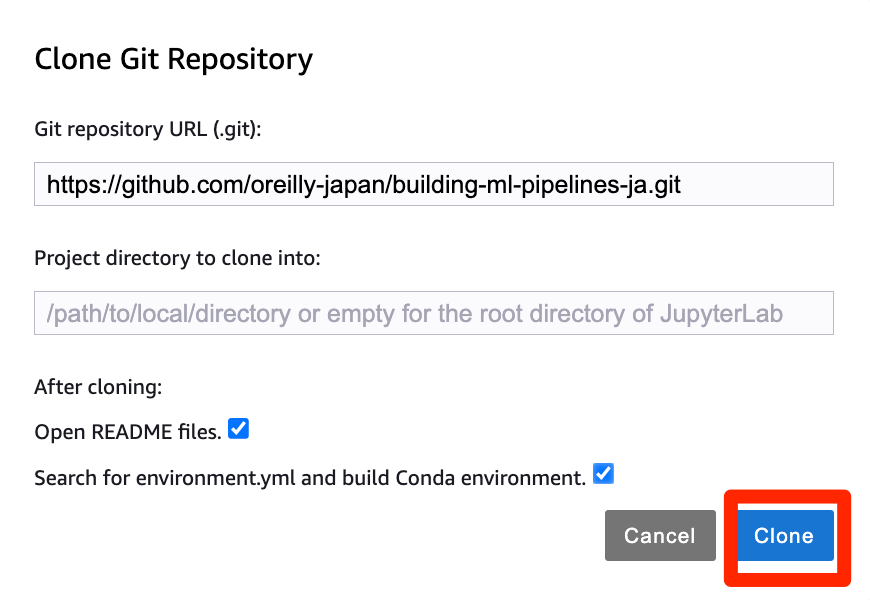Uncheck the Open README files checkbox

click(238, 430)
